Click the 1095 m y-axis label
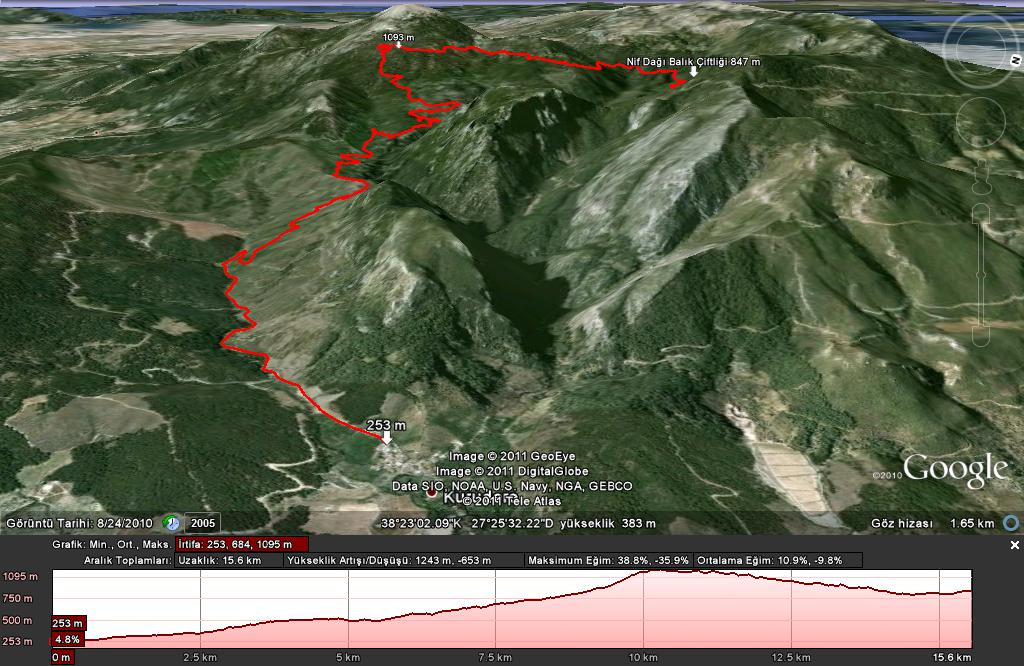Viewport: 1024px width, 666px height. [x=20, y=576]
